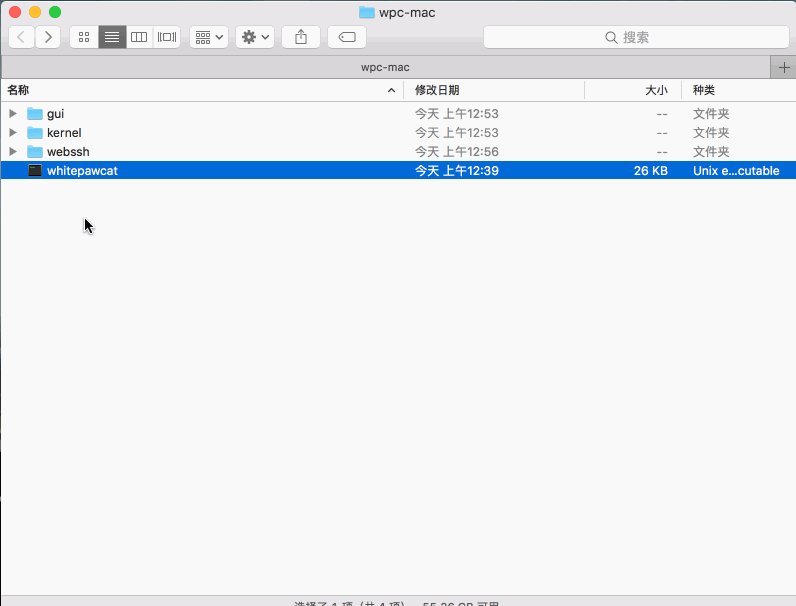Click the Unix e...cutable kind text
Screen dimensions: 796x606
pyautogui.click(x=736, y=171)
